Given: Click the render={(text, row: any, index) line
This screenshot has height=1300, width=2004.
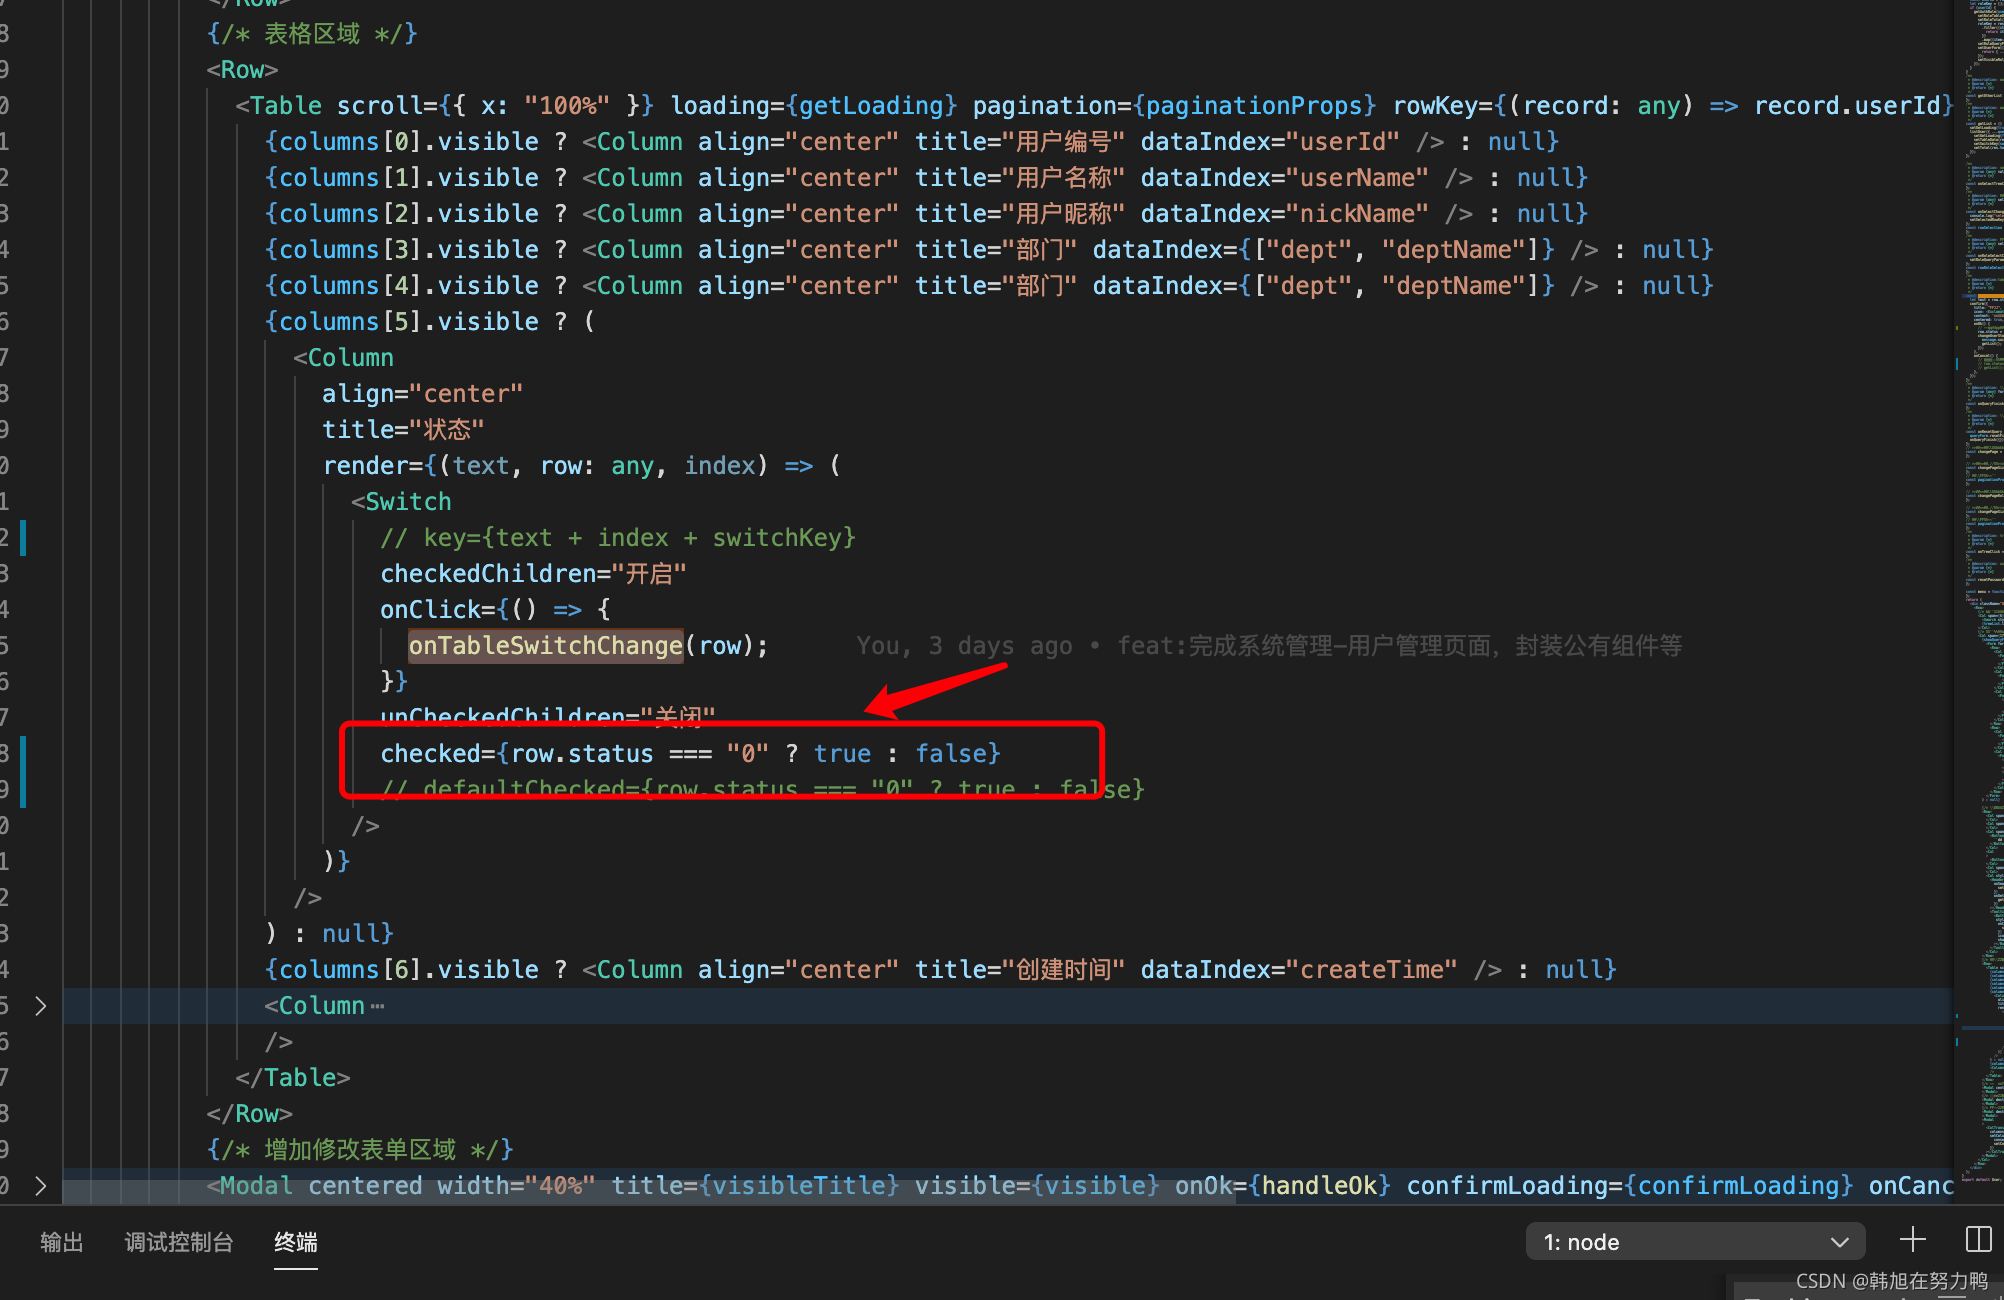Looking at the screenshot, I should pos(582,466).
